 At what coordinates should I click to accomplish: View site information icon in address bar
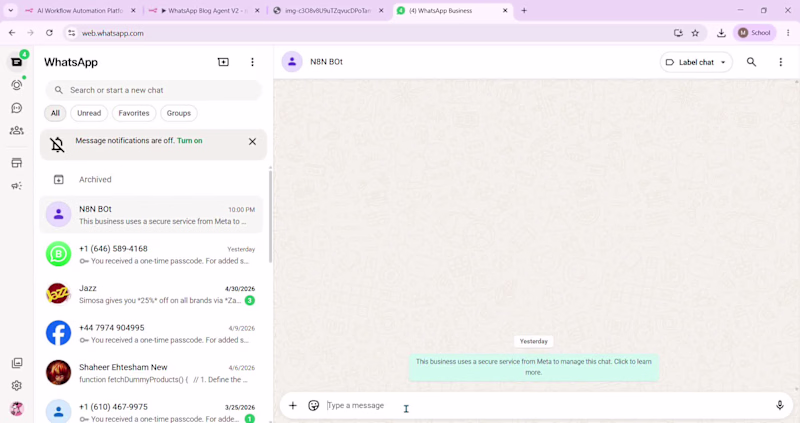pyautogui.click(x=71, y=33)
